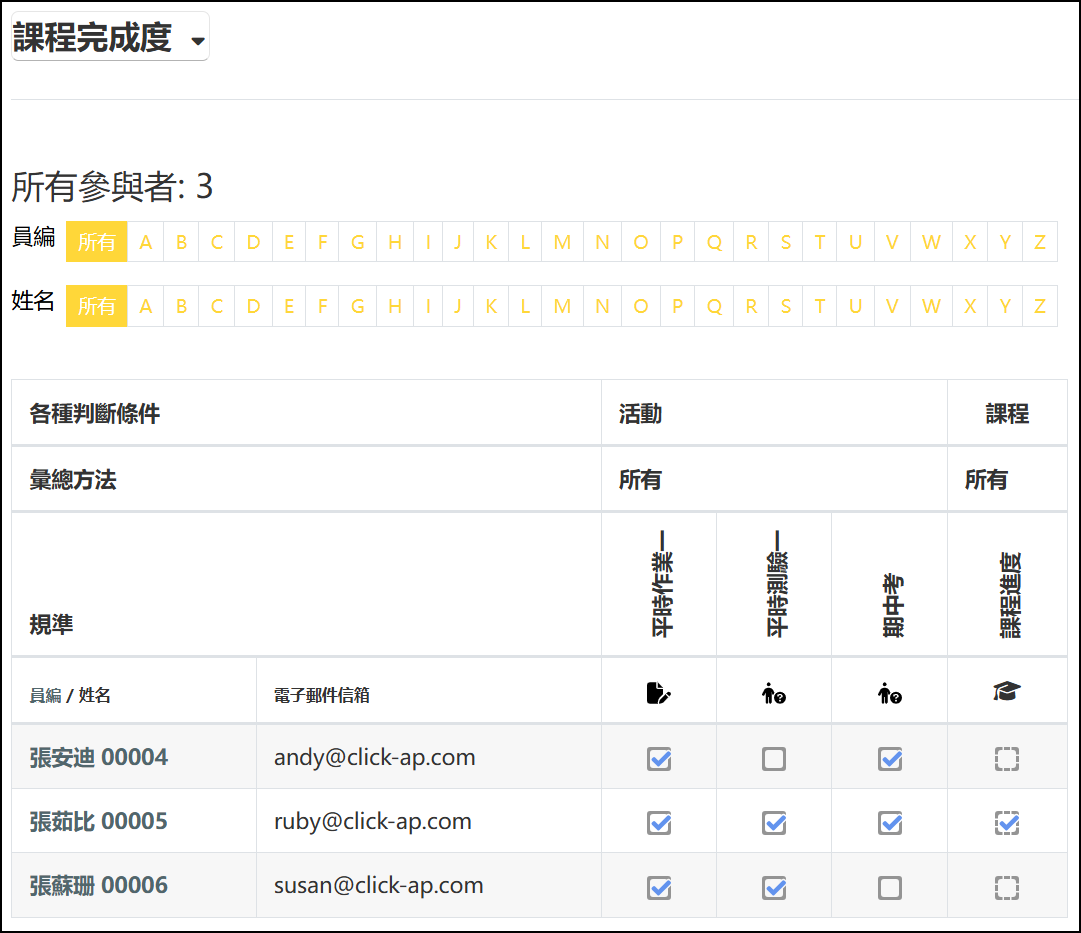Viewport: 1081px width, 933px height.
Task: Sort by 姓名 column header link
Action: pyautogui.click(x=94, y=695)
